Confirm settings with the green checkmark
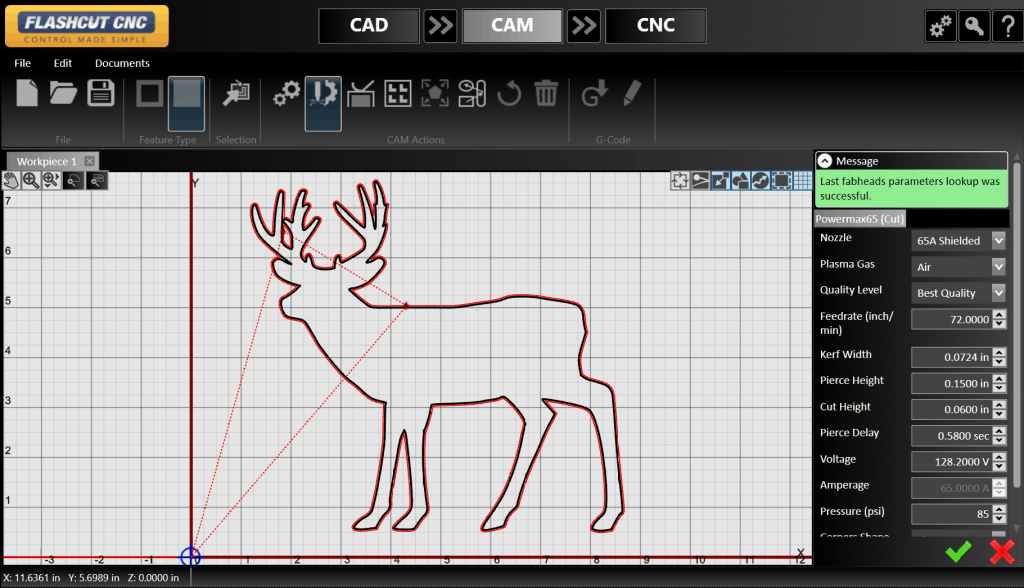The width and height of the screenshot is (1024, 588). click(957, 551)
